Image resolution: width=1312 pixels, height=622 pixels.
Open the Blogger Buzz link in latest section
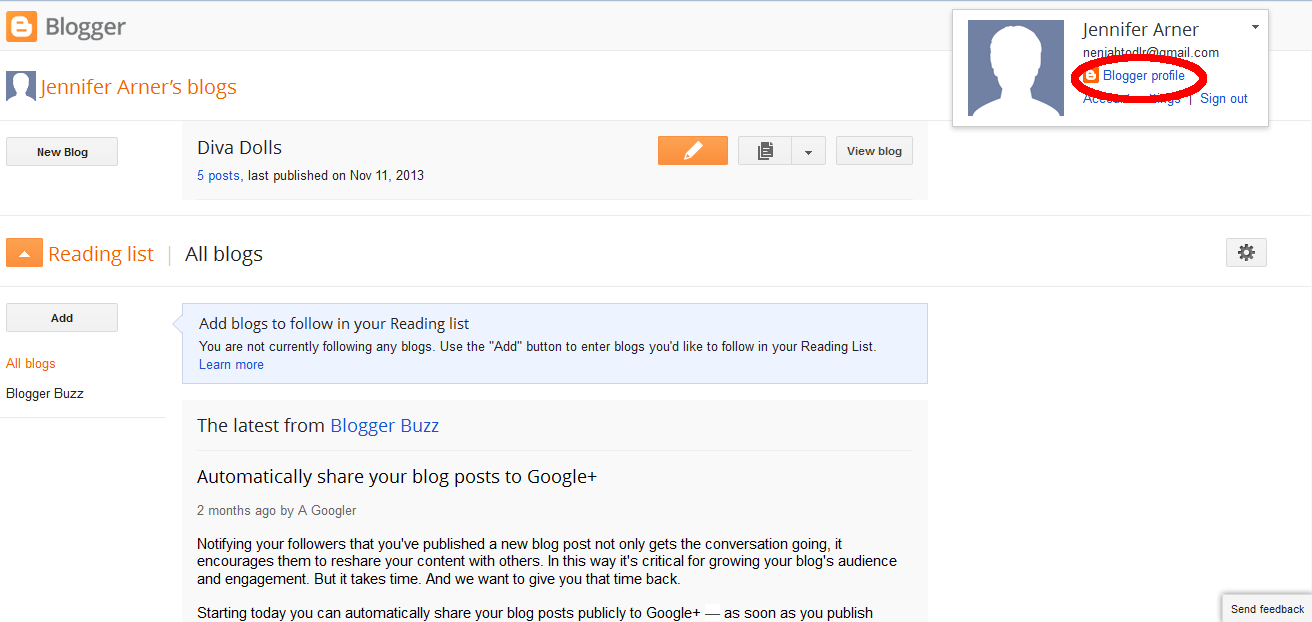tap(384, 425)
